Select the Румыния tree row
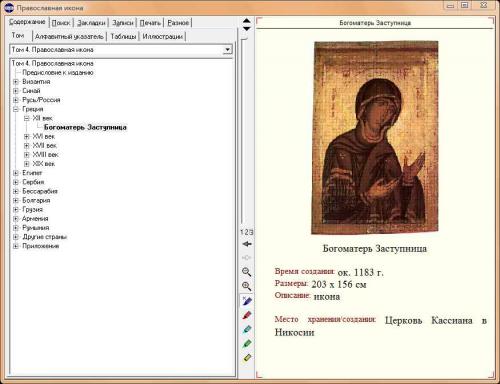The image size is (500, 384). click(36, 228)
